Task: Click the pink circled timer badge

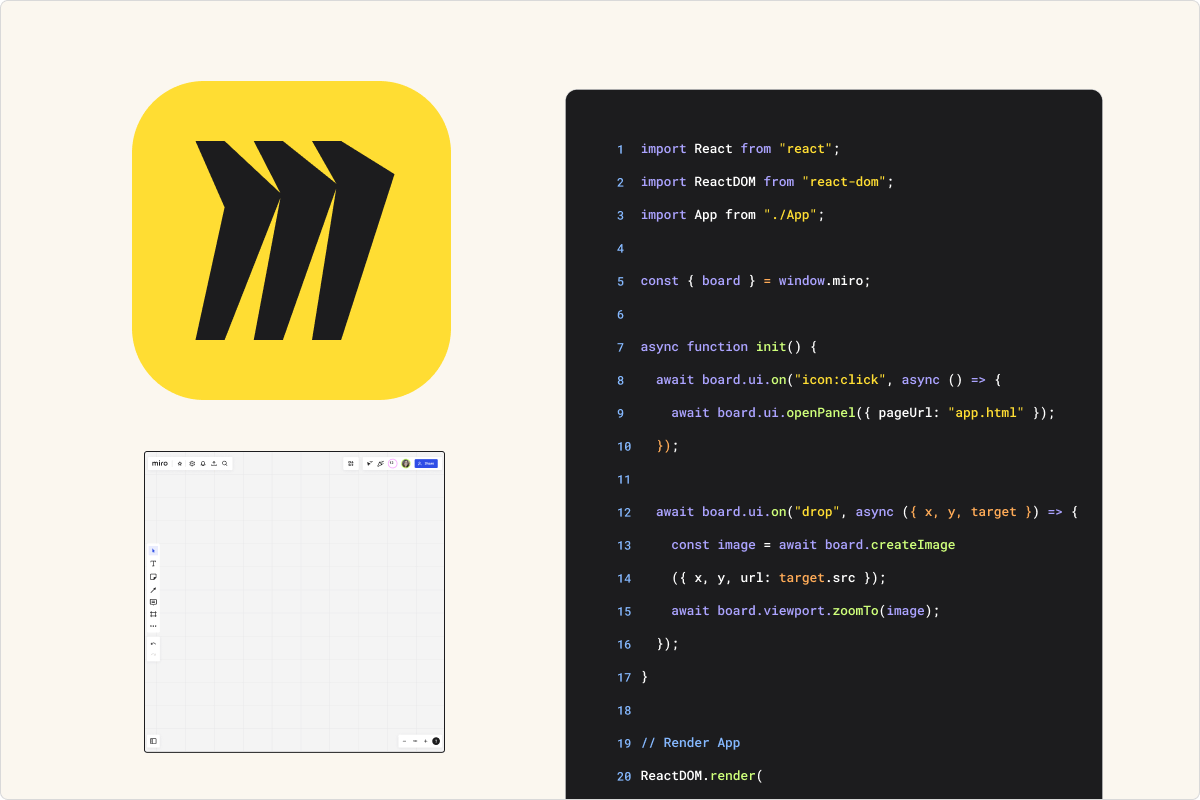Action: click(392, 463)
